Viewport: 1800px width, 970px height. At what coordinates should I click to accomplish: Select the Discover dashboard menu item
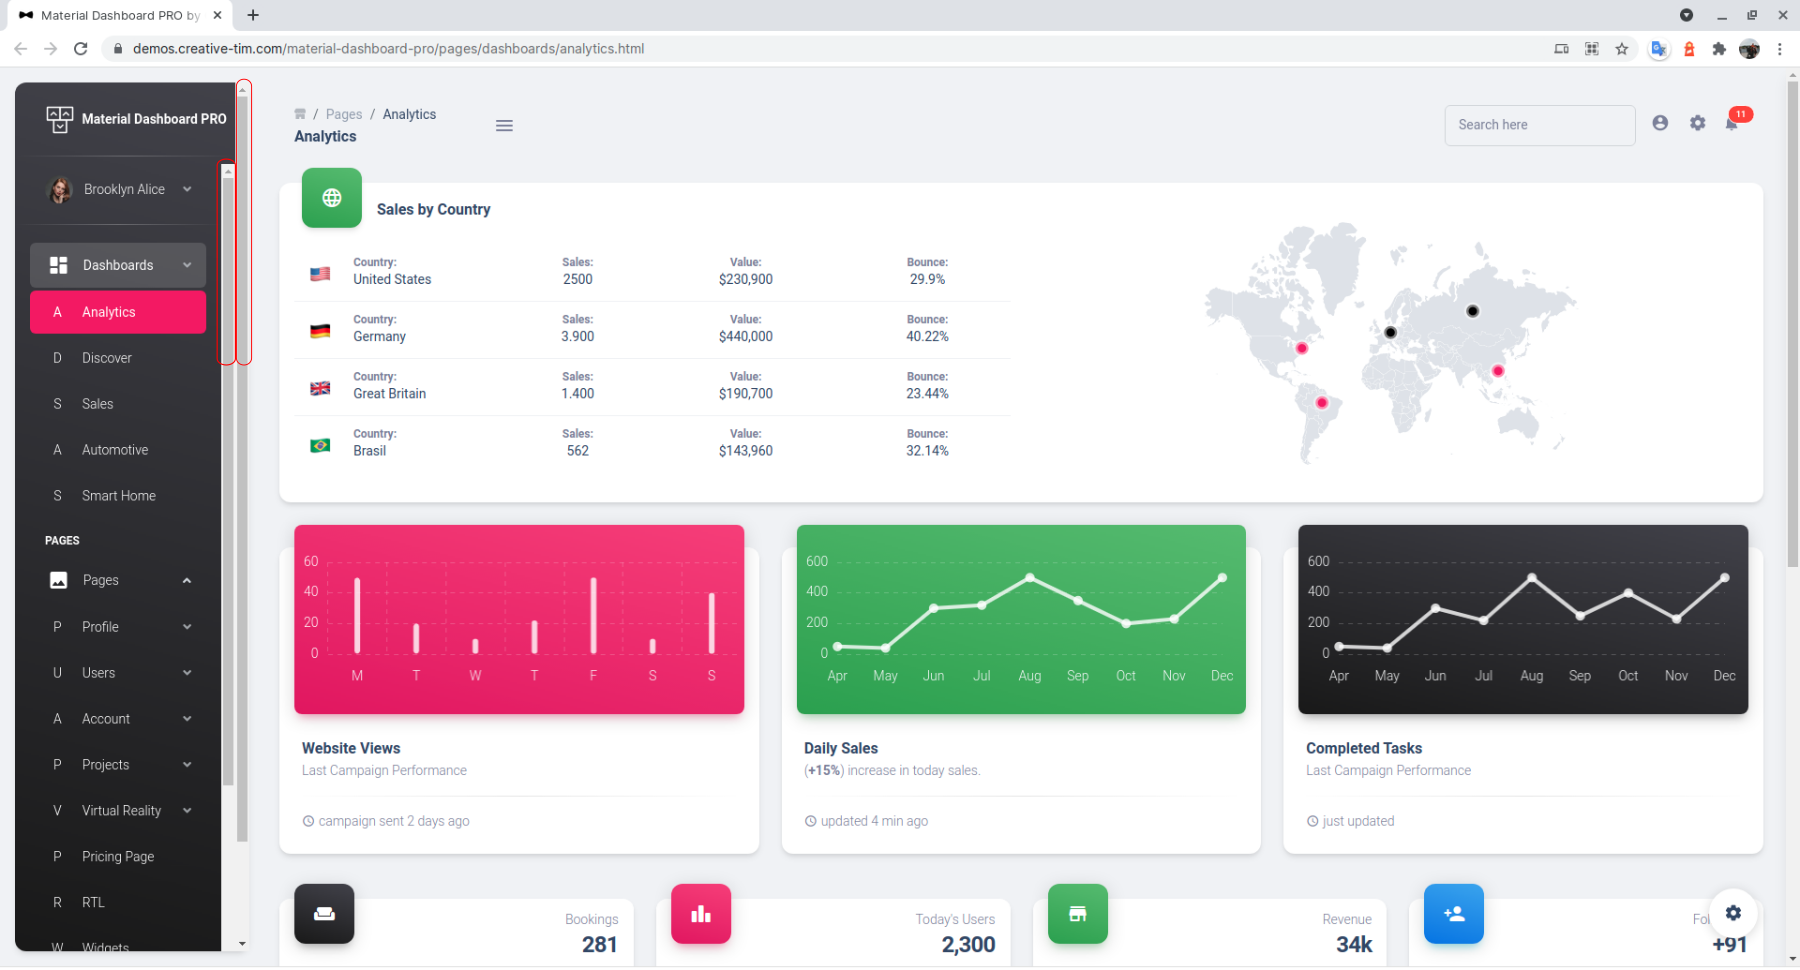(107, 358)
